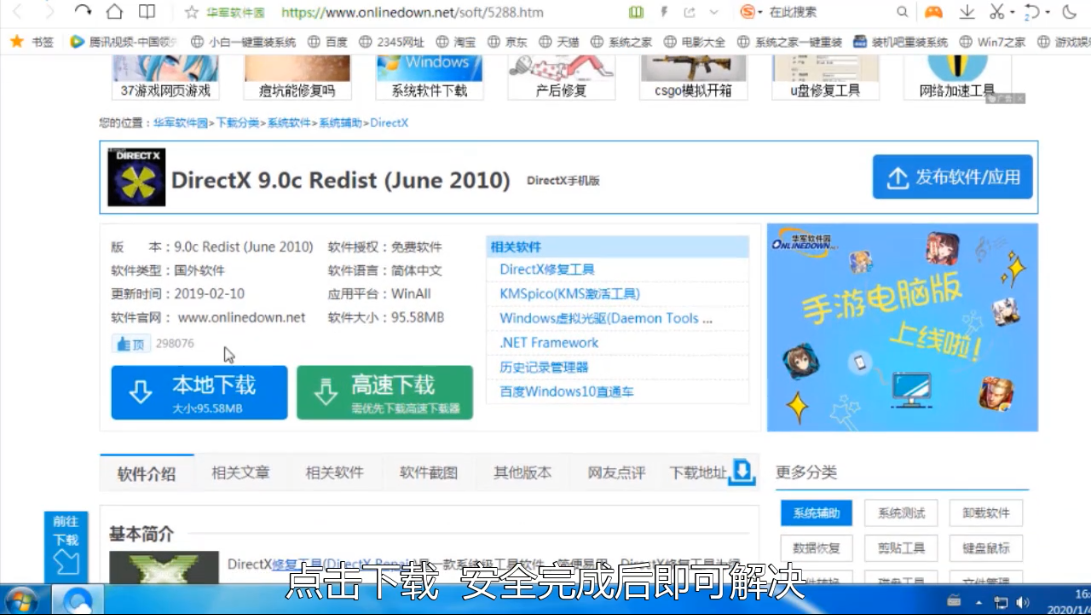Viewport: 1091px width, 615px height.
Task: Click the thumbs-up 顶 button
Action: 131,343
